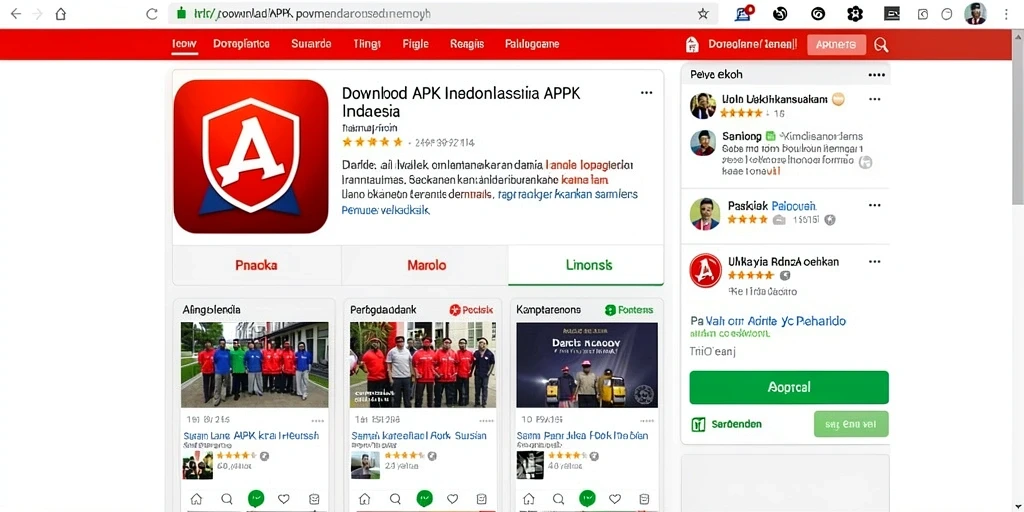Open three-dot menu beside Uhkayia Rdnza
The height and width of the screenshot is (512, 1024).
pos(874,262)
